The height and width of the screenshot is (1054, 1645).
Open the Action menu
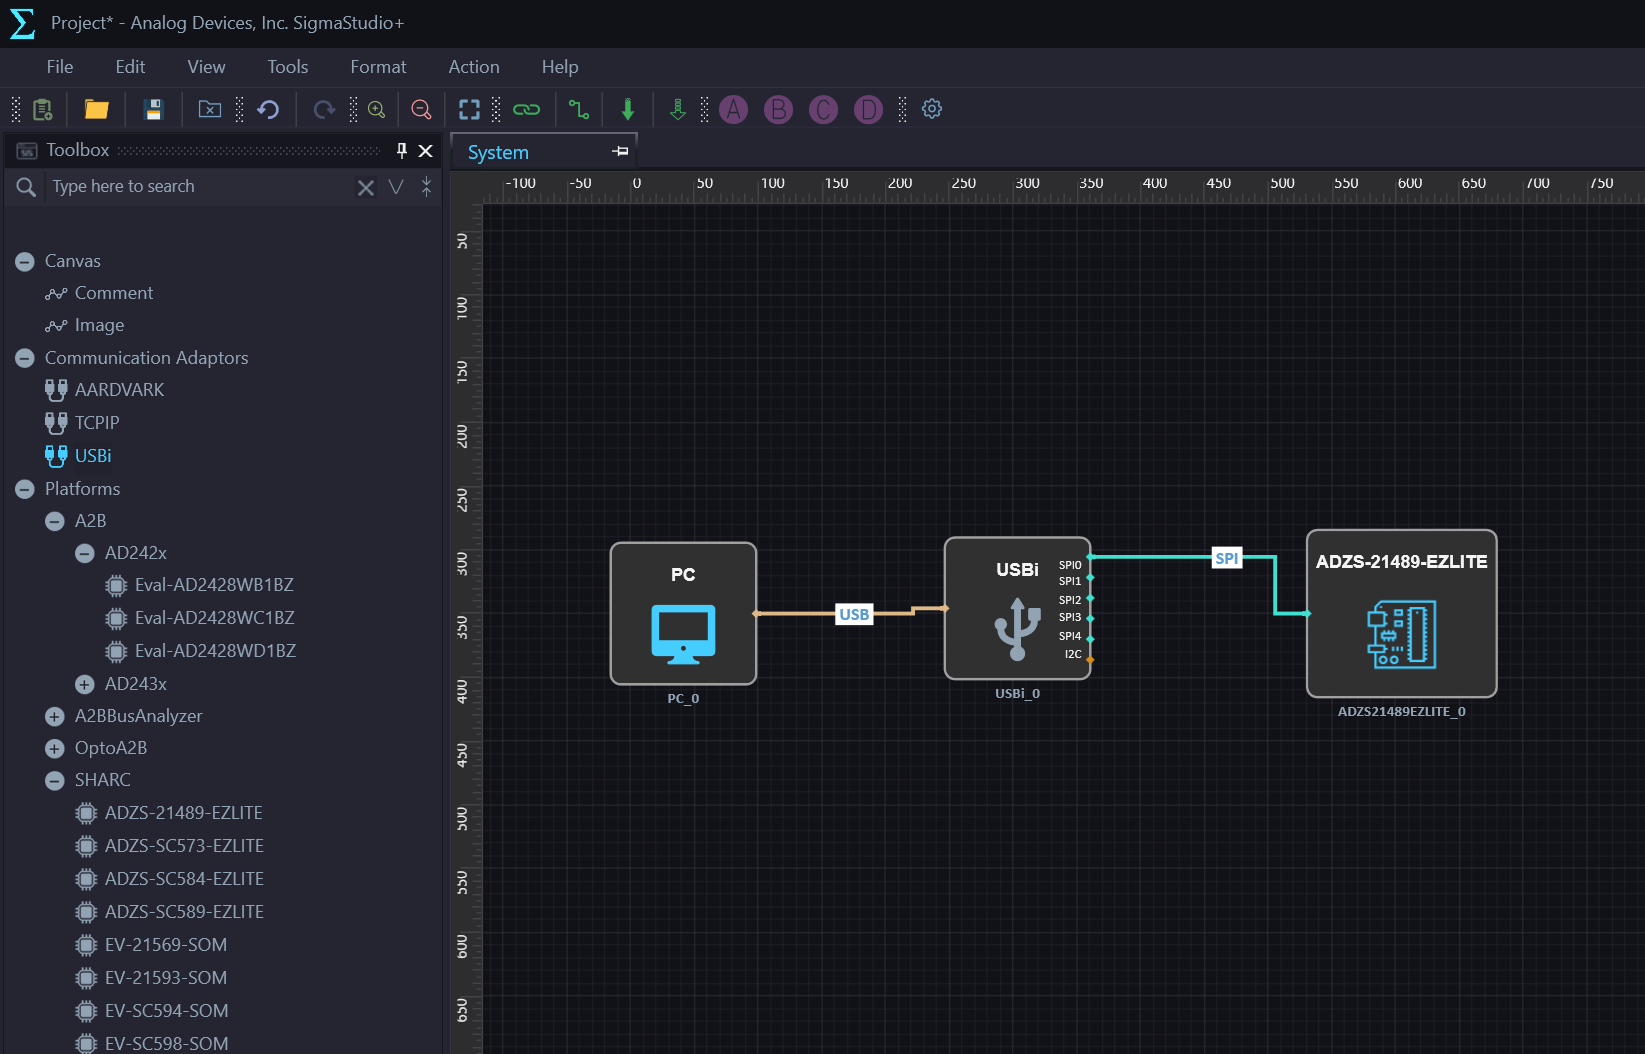474,67
